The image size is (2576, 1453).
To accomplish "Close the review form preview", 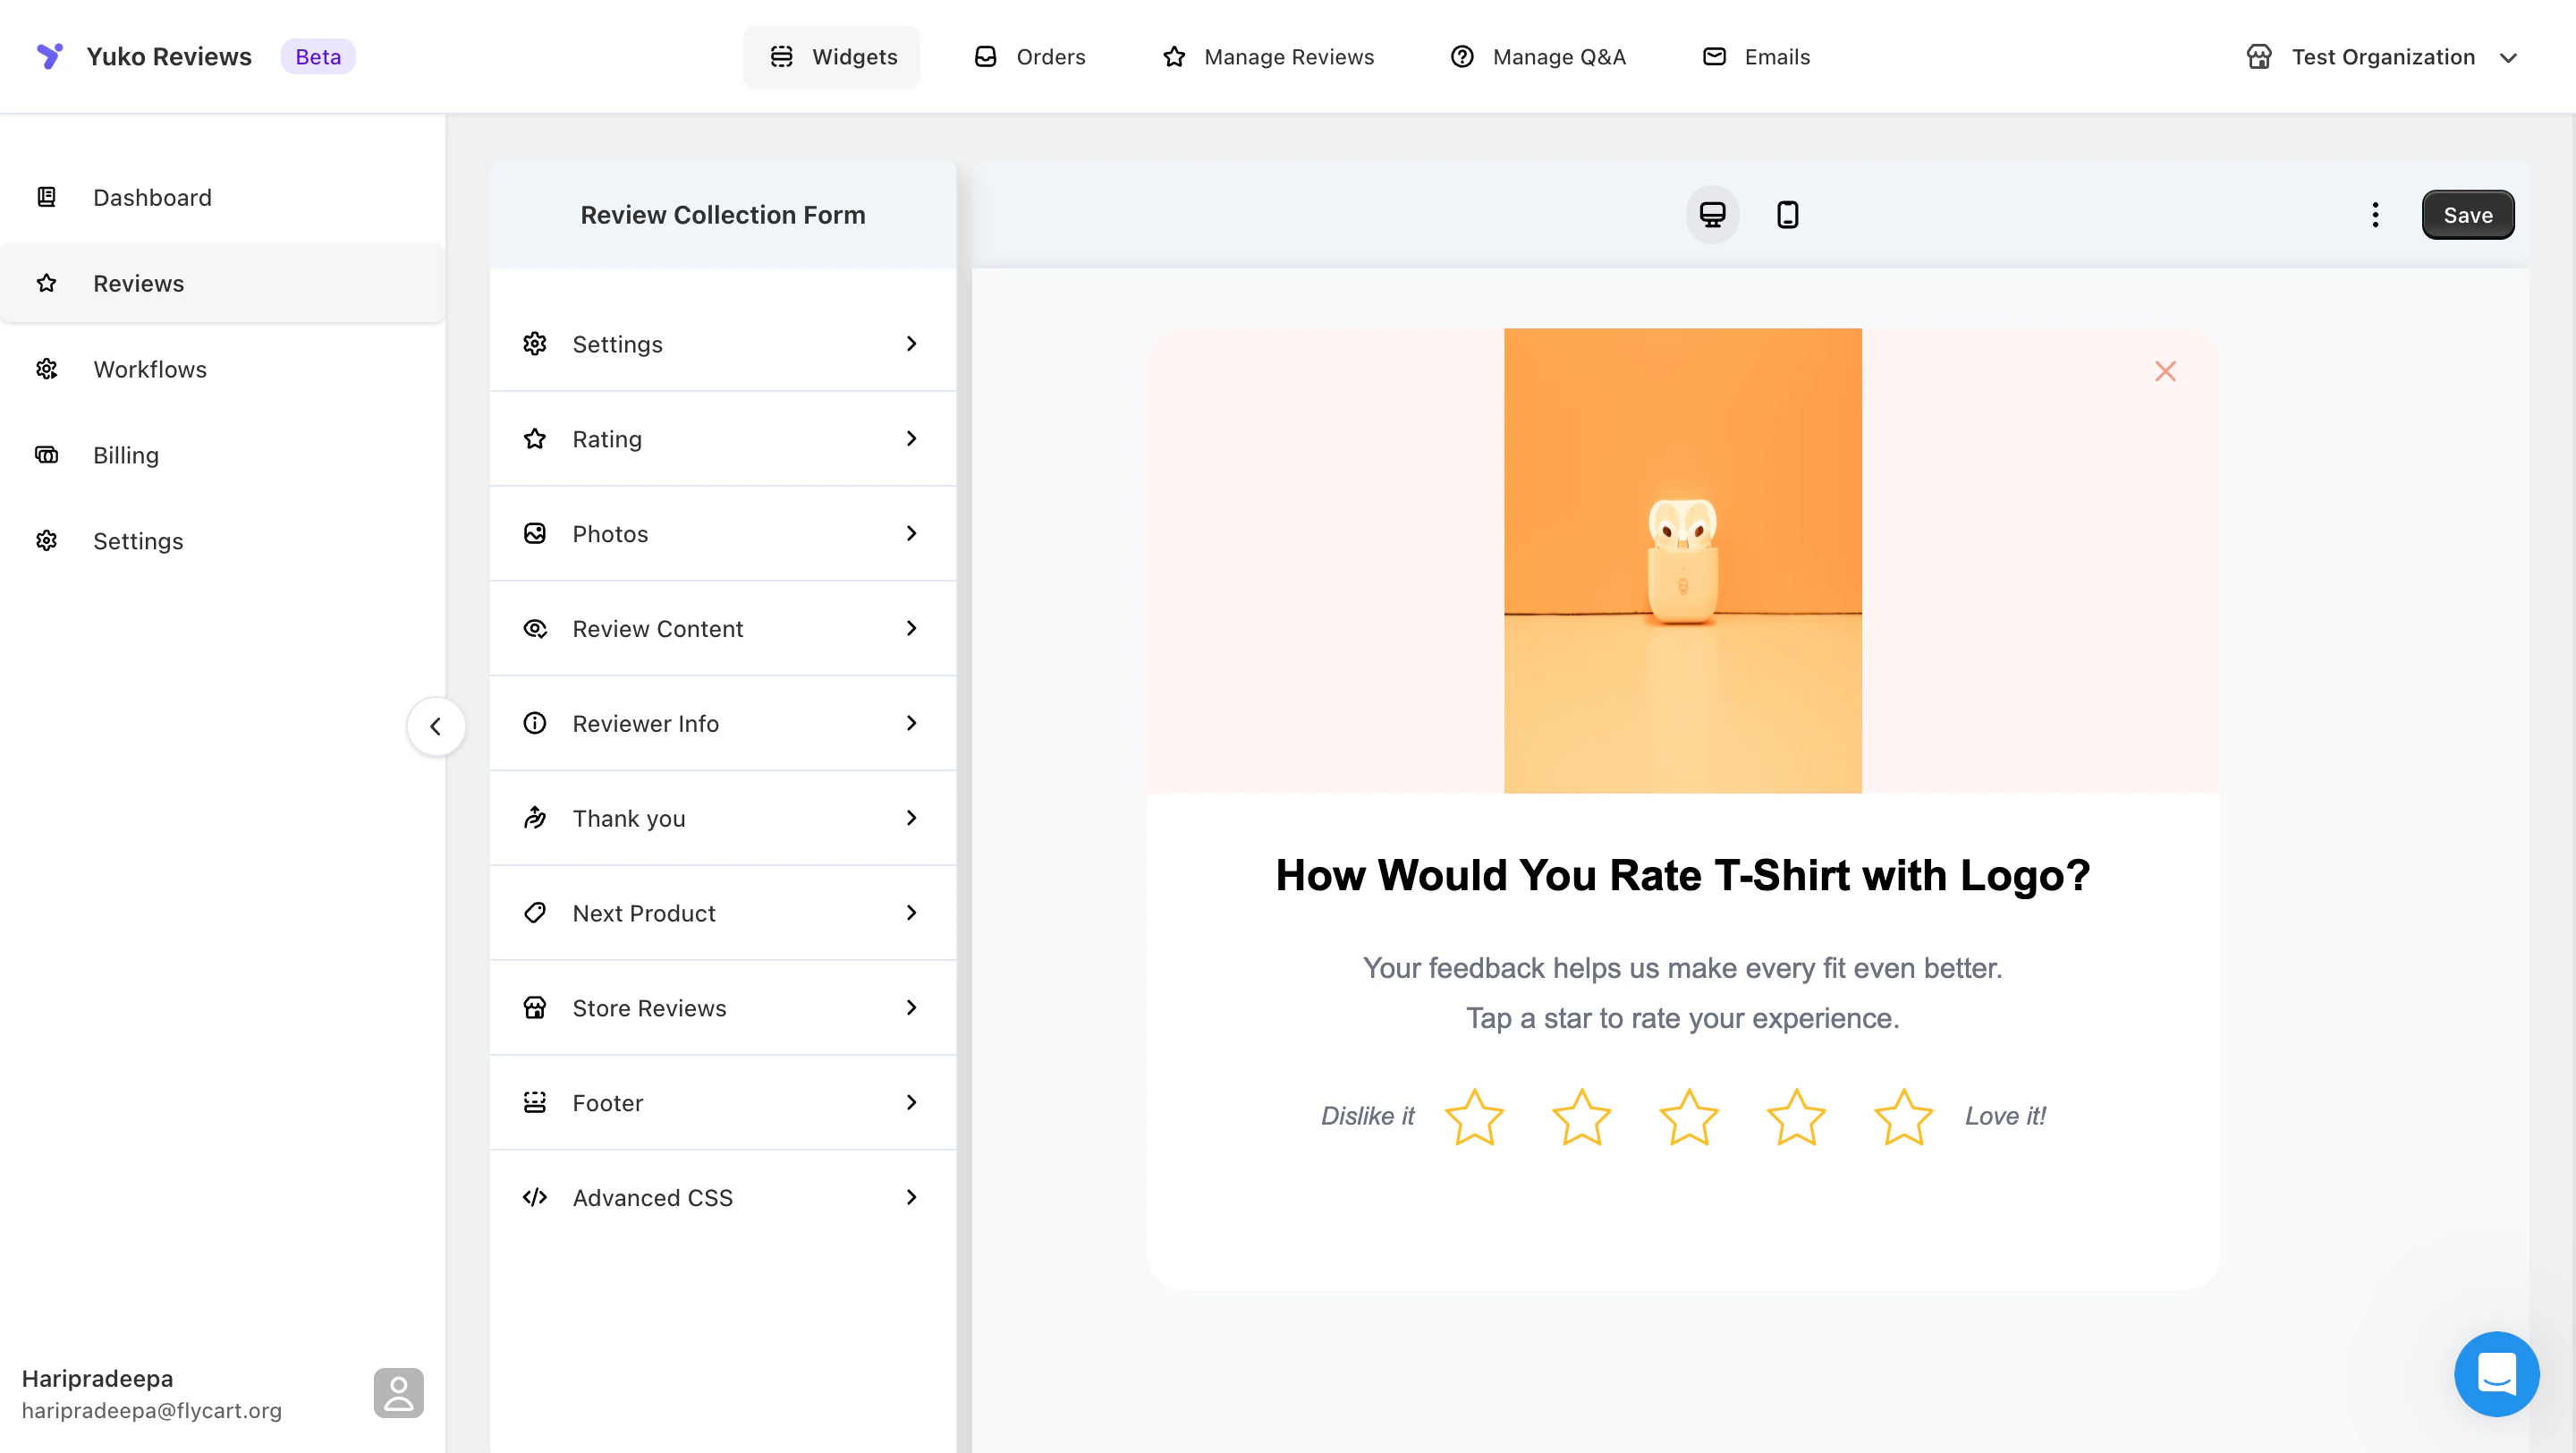I will coord(2165,372).
